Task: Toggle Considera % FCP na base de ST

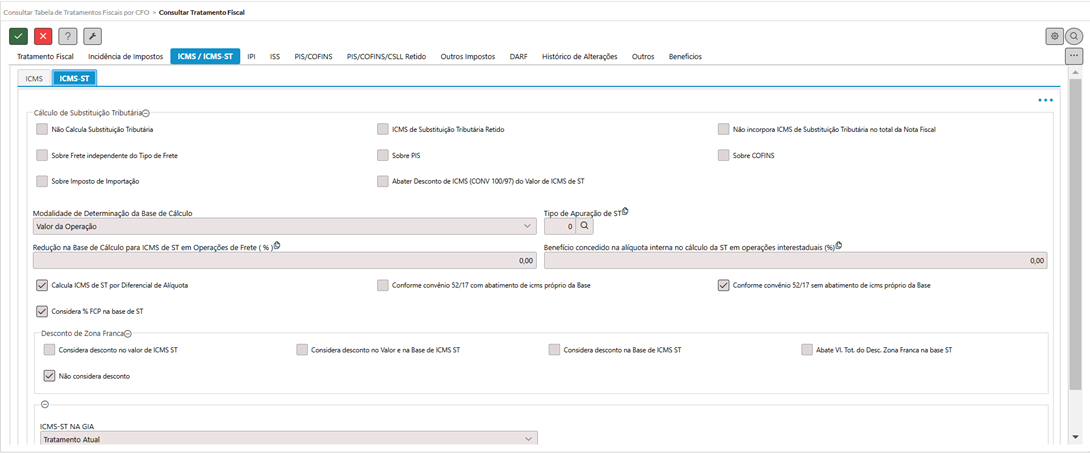Action: tap(42, 311)
